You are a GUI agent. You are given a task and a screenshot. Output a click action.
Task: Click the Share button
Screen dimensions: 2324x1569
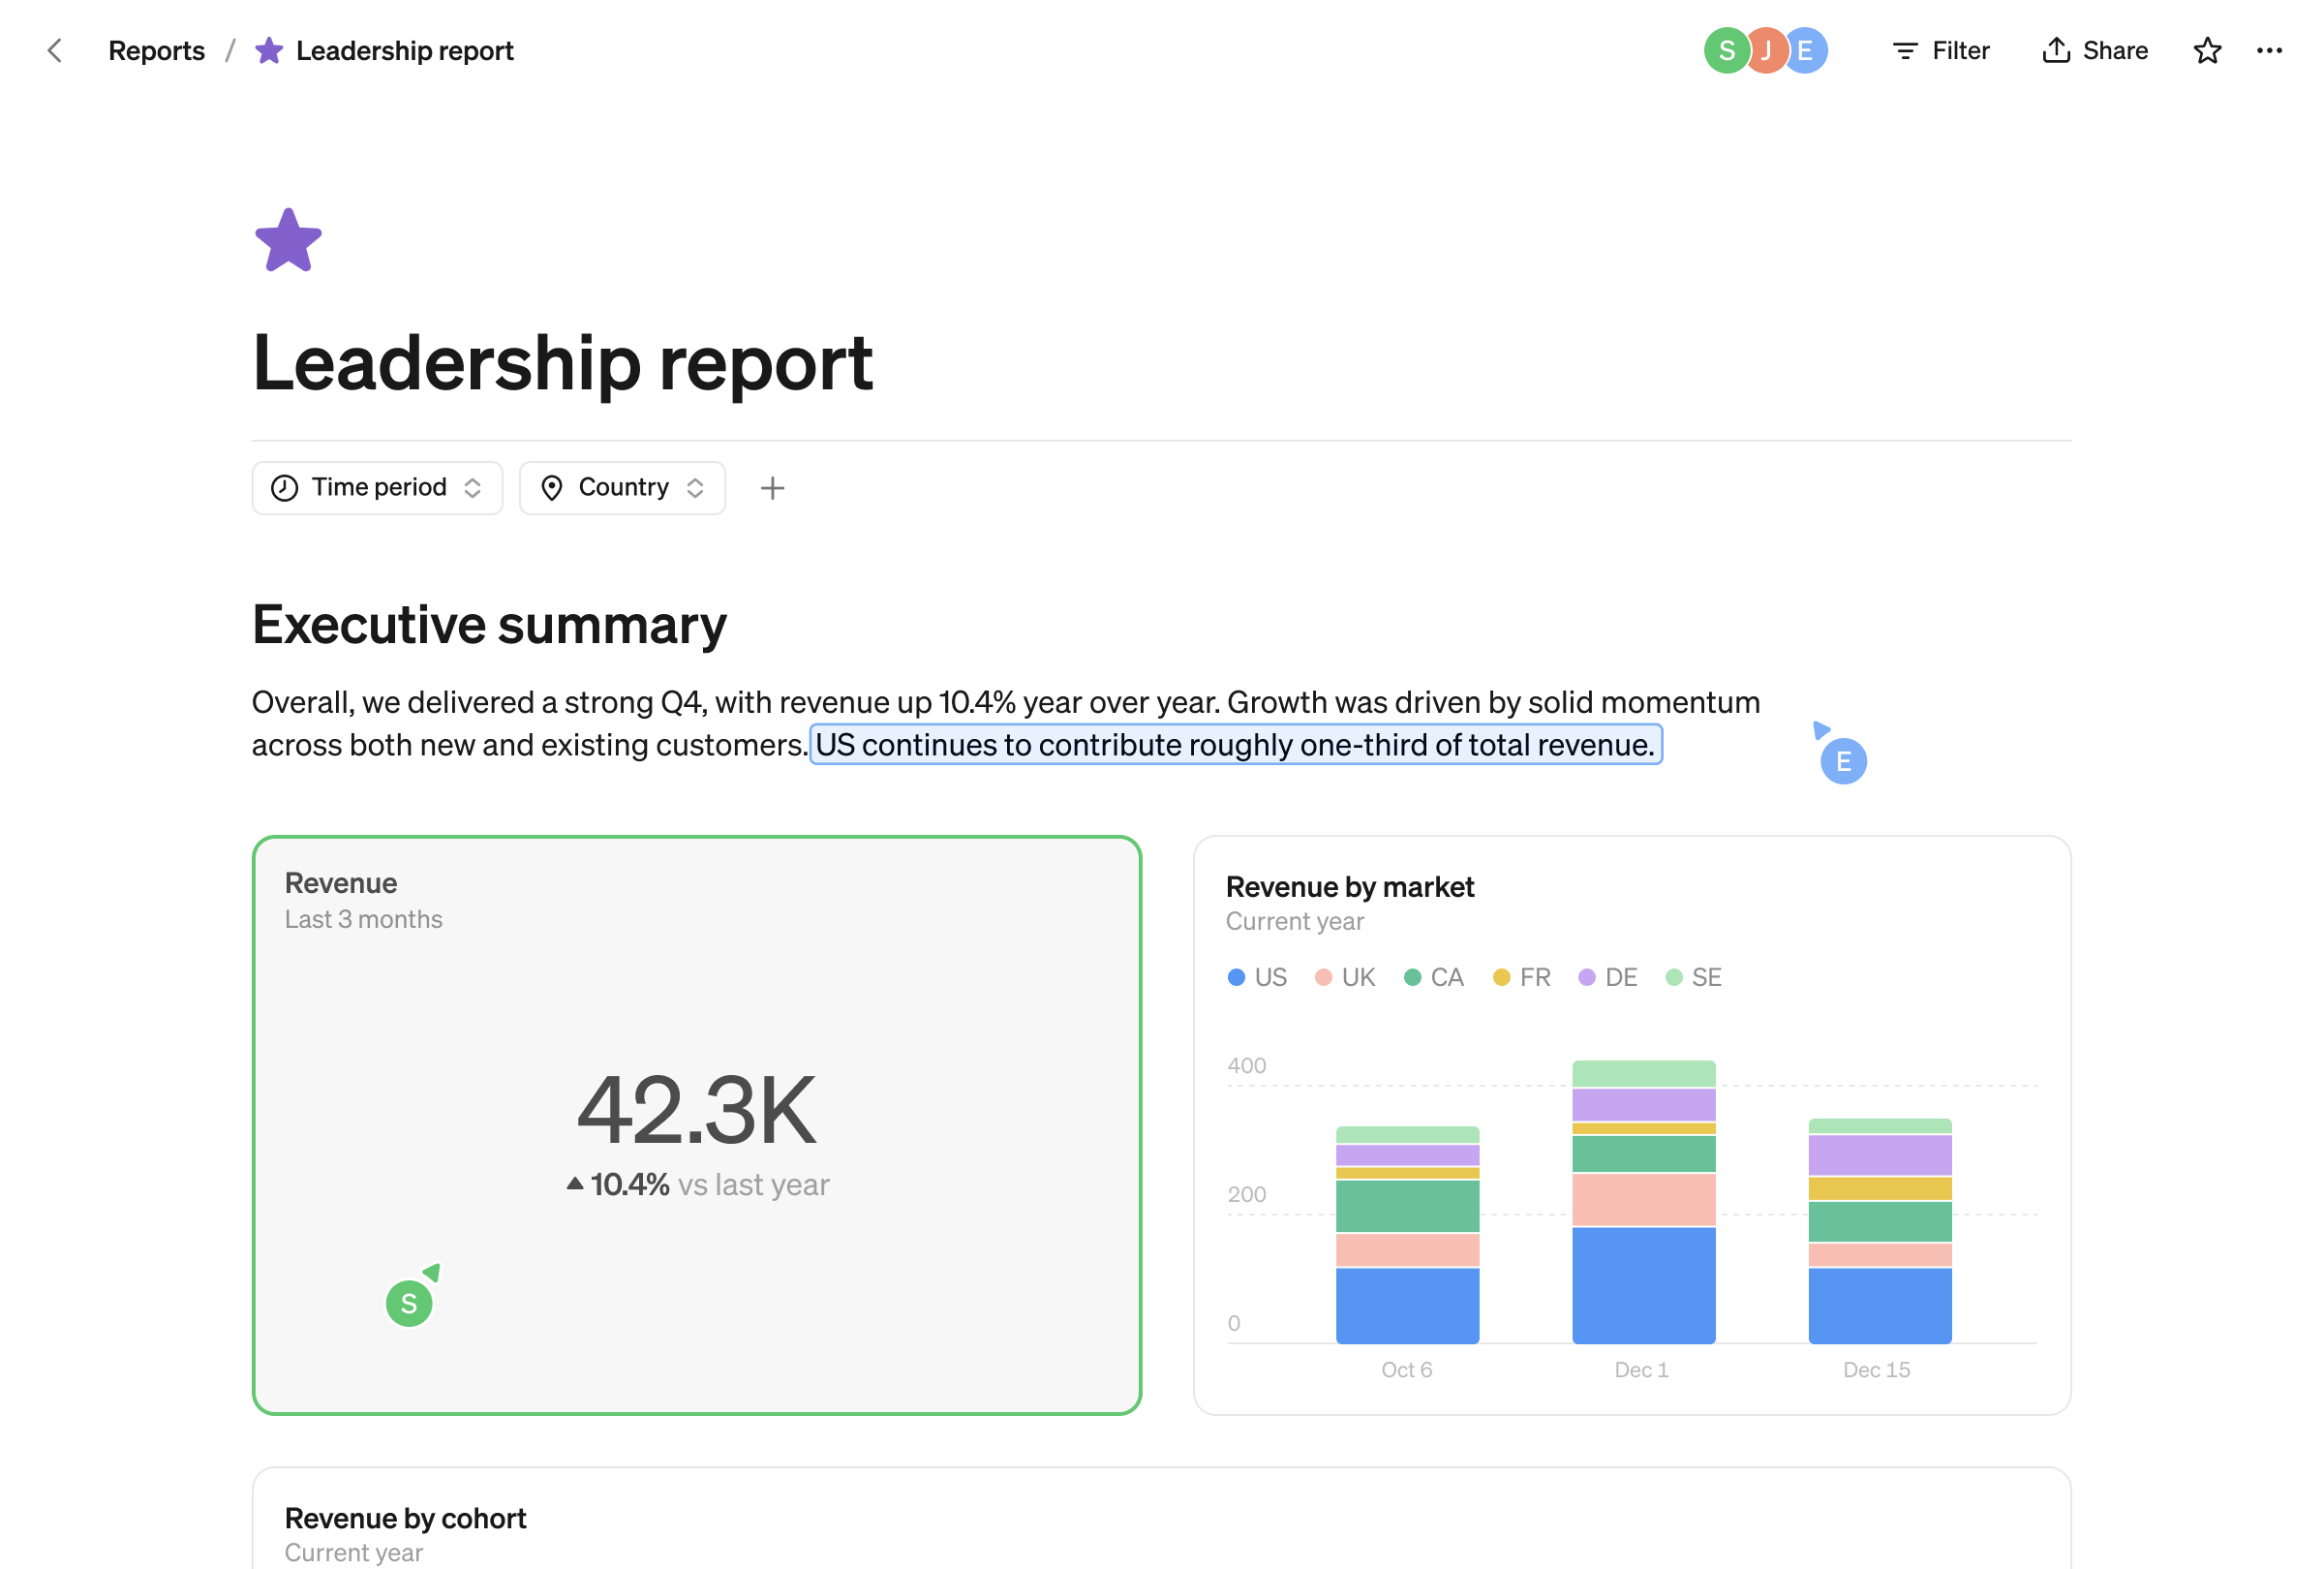(2095, 50)
